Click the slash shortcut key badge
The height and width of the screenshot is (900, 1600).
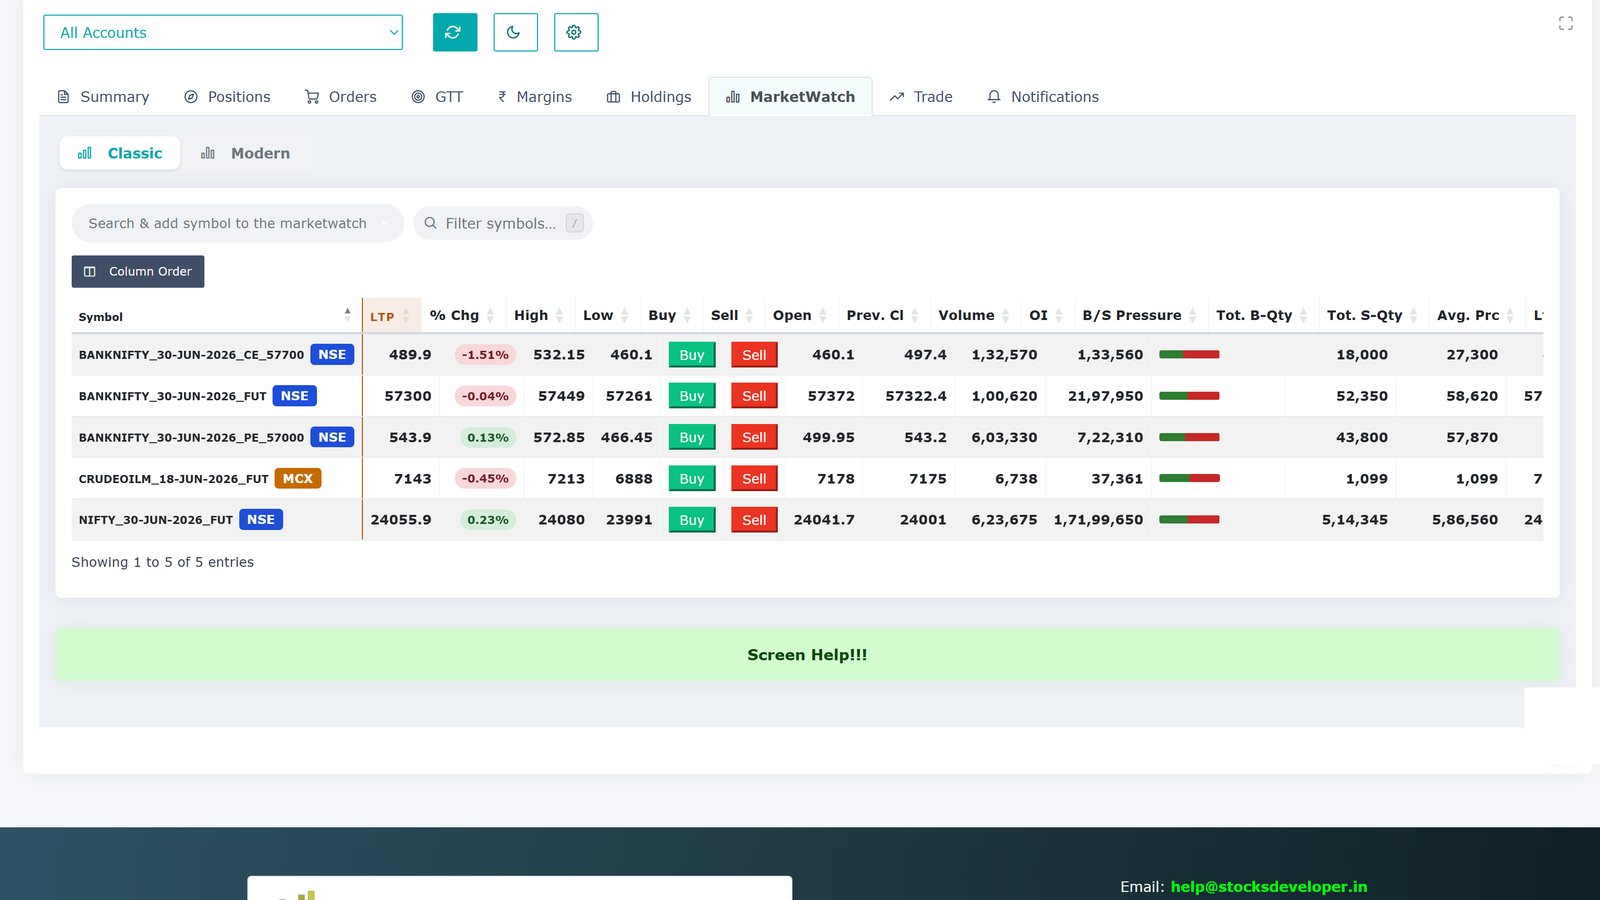574,223
